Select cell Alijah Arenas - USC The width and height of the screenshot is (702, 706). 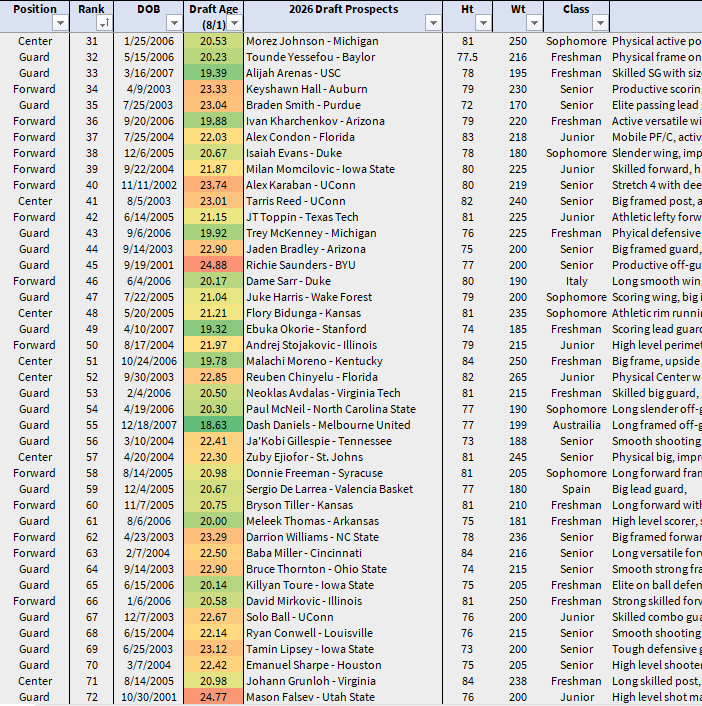coord(343,73)
